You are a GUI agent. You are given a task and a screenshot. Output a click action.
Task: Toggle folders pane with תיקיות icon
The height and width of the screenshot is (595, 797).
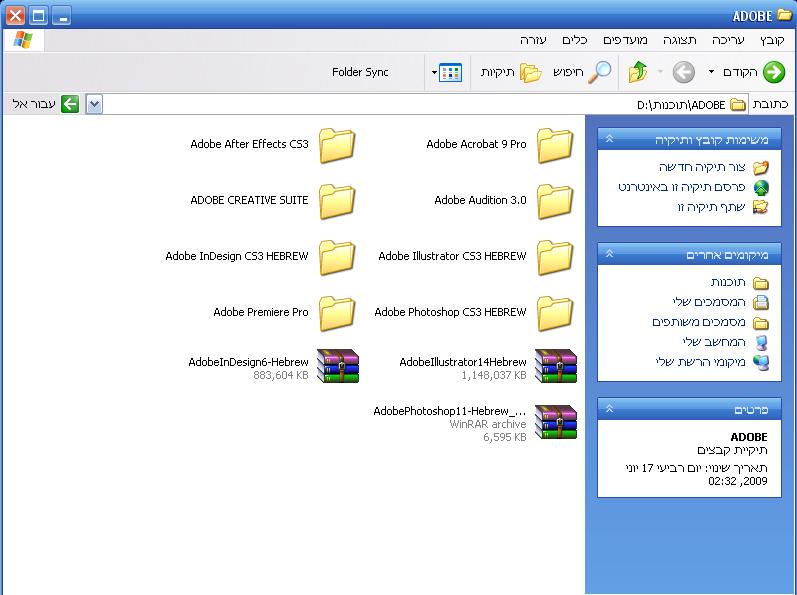[530, 73]
